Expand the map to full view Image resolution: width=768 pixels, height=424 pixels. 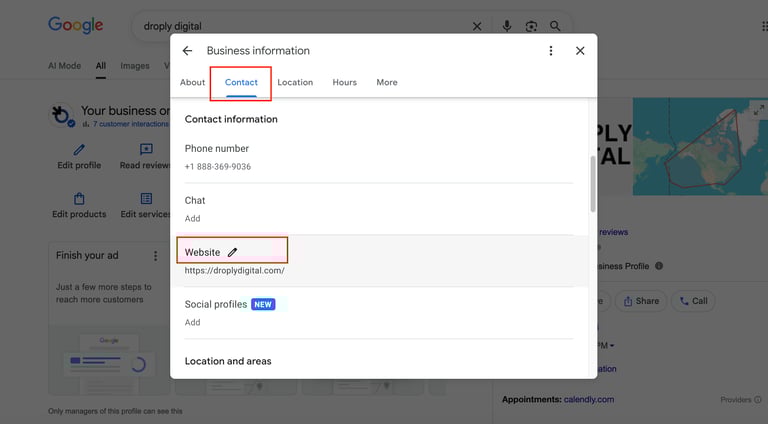[x=758, y=110]
